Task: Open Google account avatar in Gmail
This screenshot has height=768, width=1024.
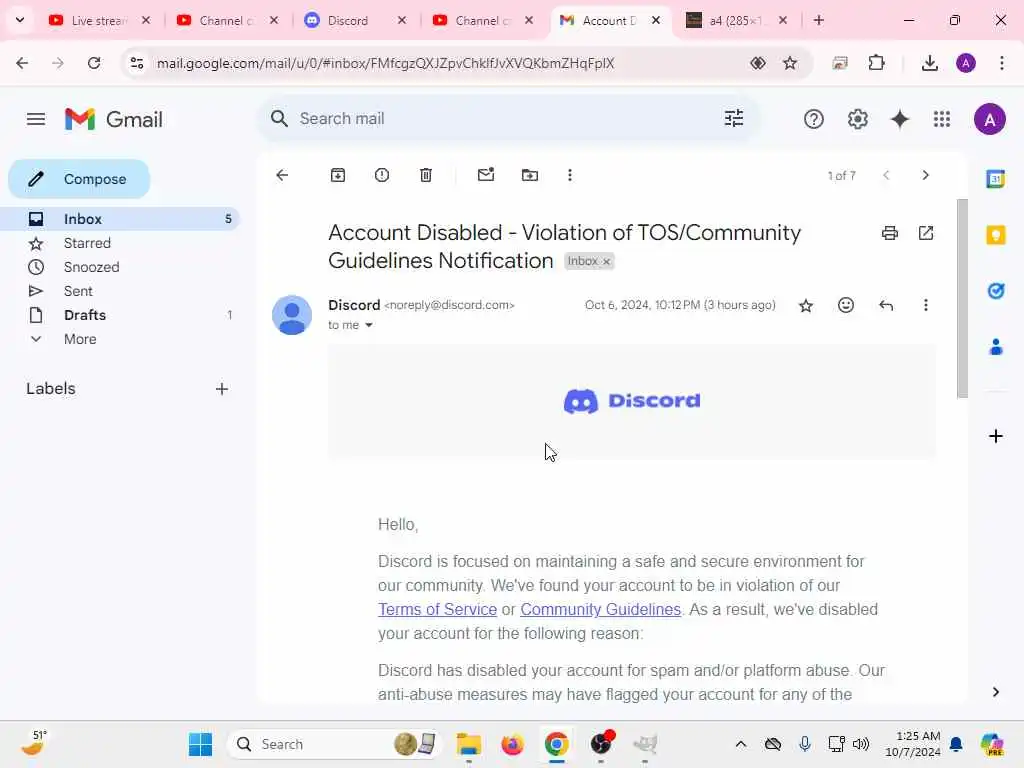Action: pyautogui.click(x=989, y=120)
